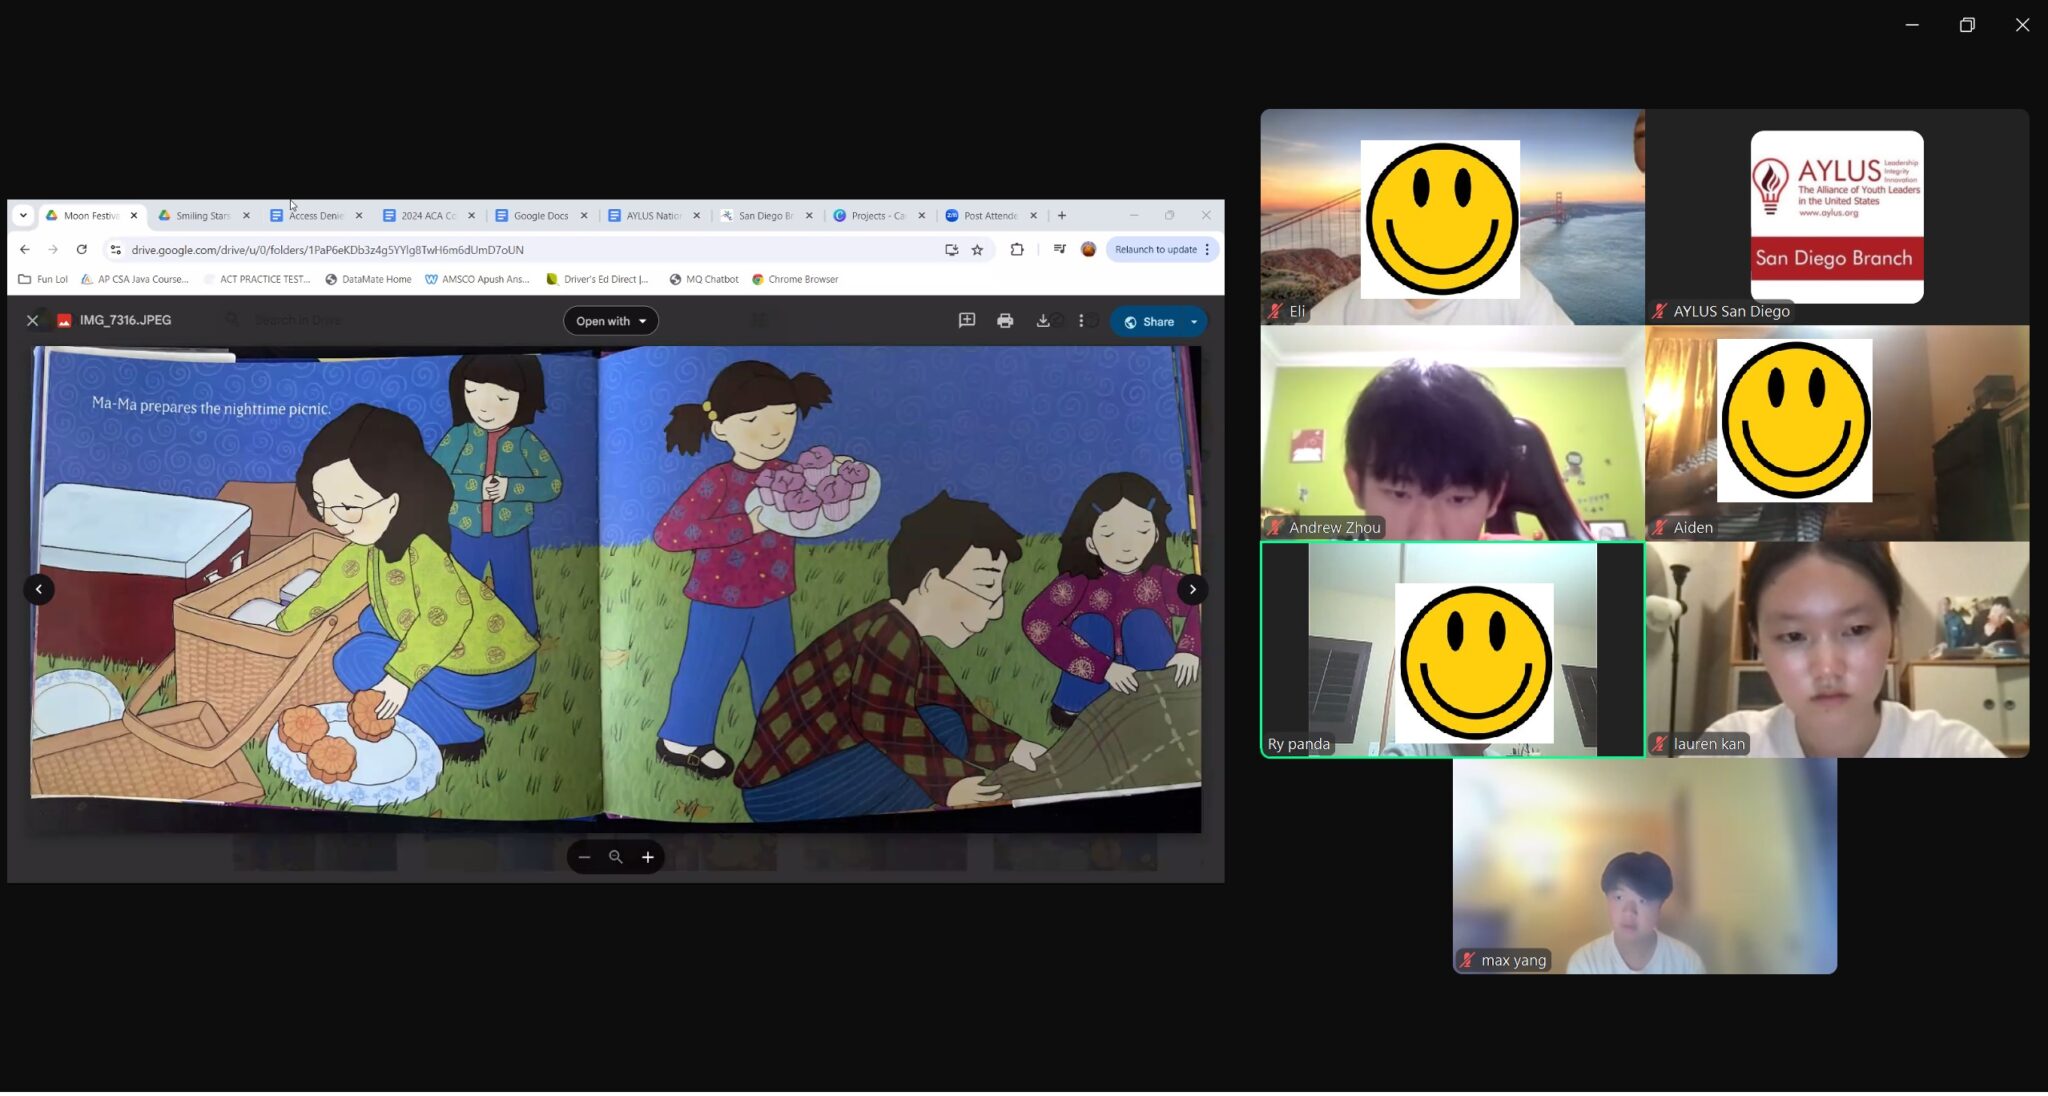Click the JPEG file type icon
Image resolution: width=2048 pixels, height=1096 pixels.
click(64, 321)
